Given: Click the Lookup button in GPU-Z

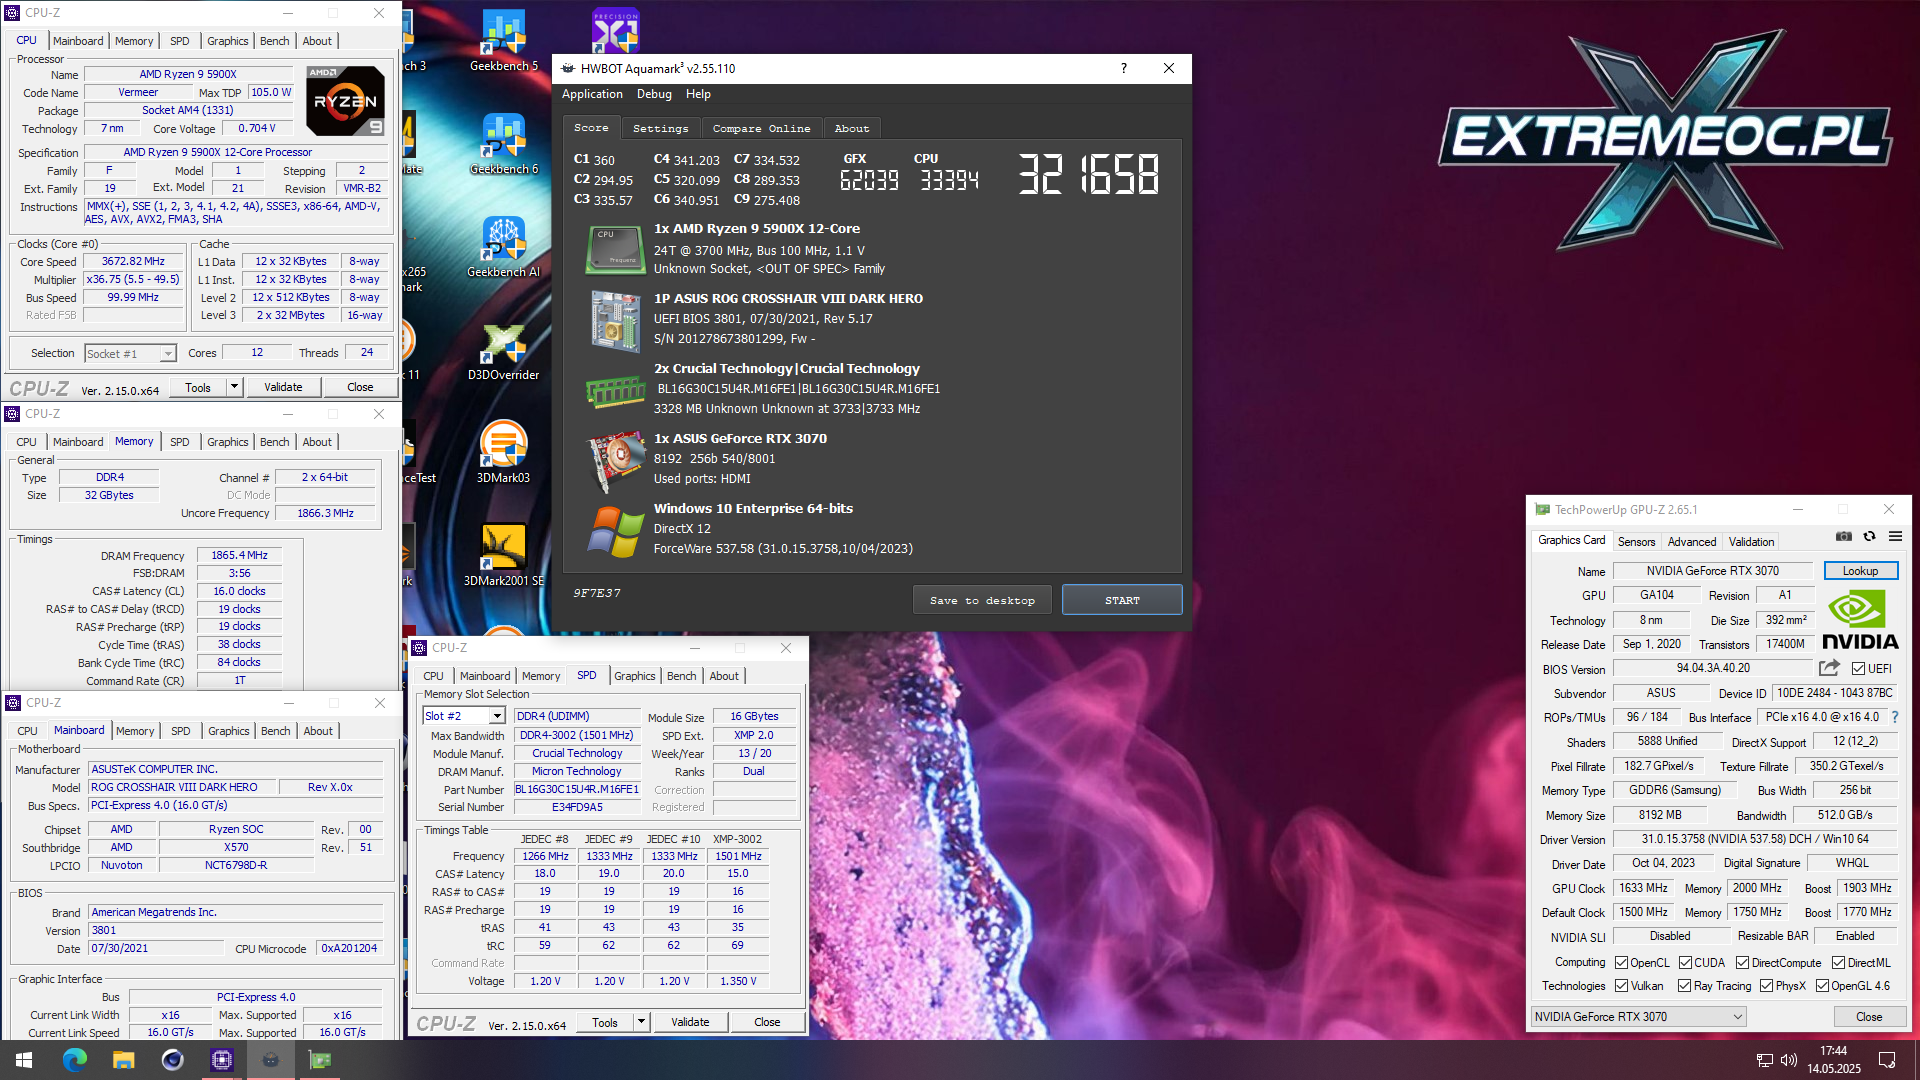Looking at the screenshot, I should click(1860, 571).
